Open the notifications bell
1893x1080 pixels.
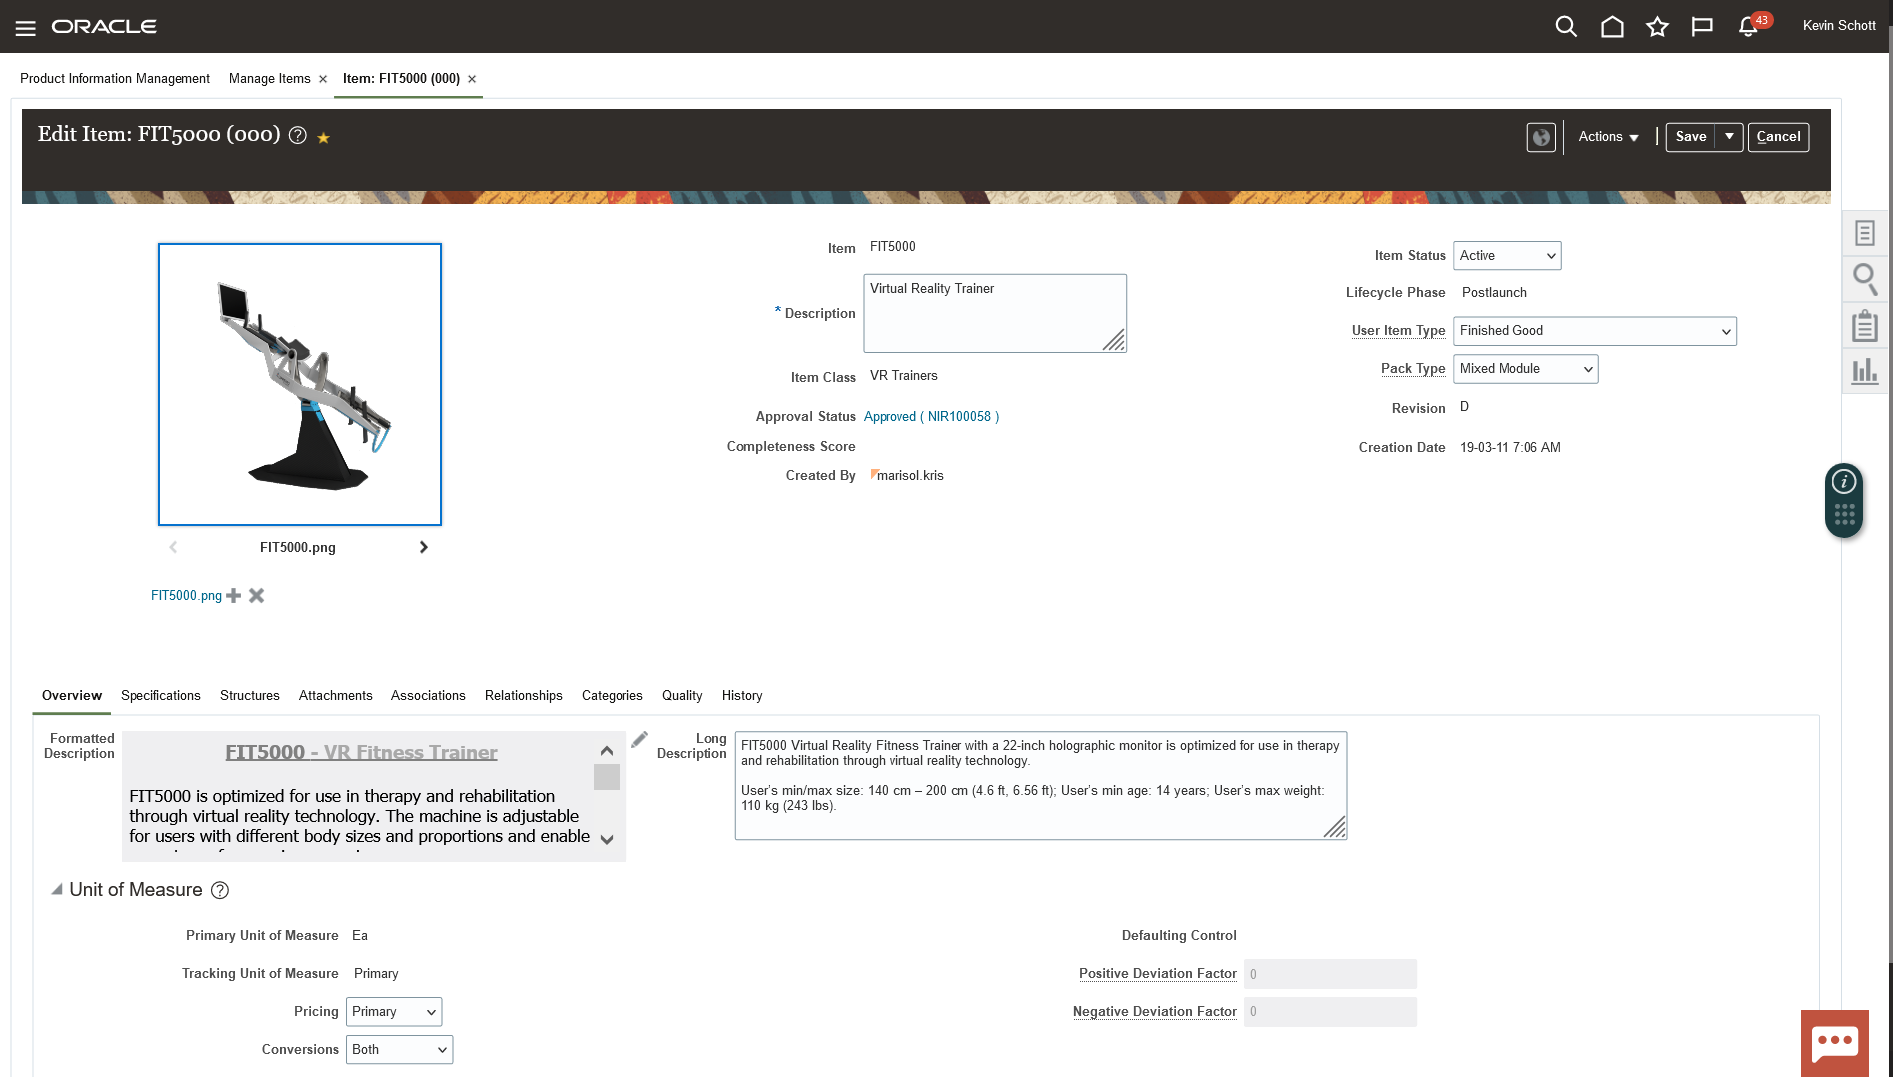tap(1748, 27)
